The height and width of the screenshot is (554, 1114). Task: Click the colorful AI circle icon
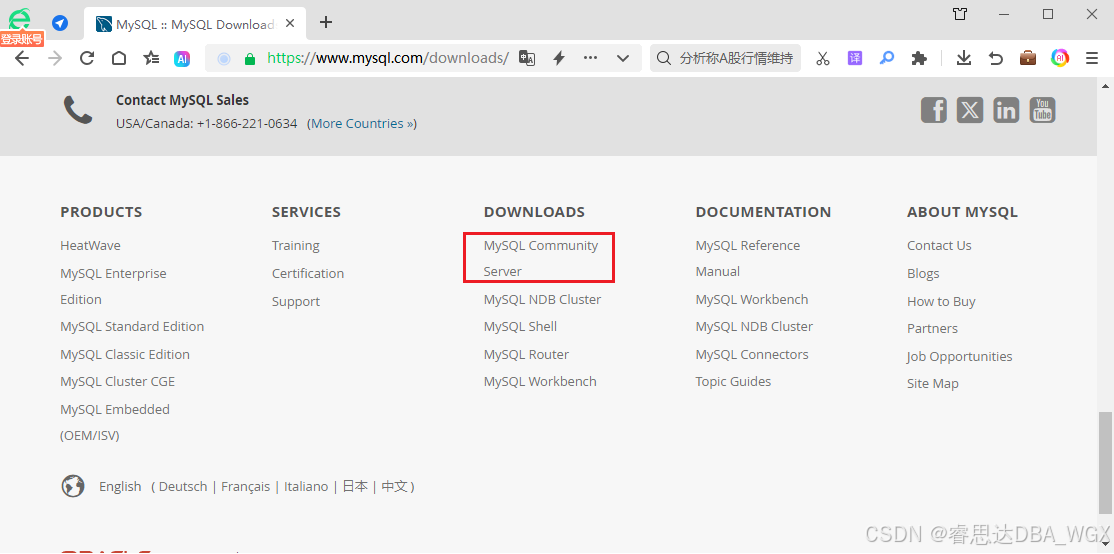[x=1060, y=58]
